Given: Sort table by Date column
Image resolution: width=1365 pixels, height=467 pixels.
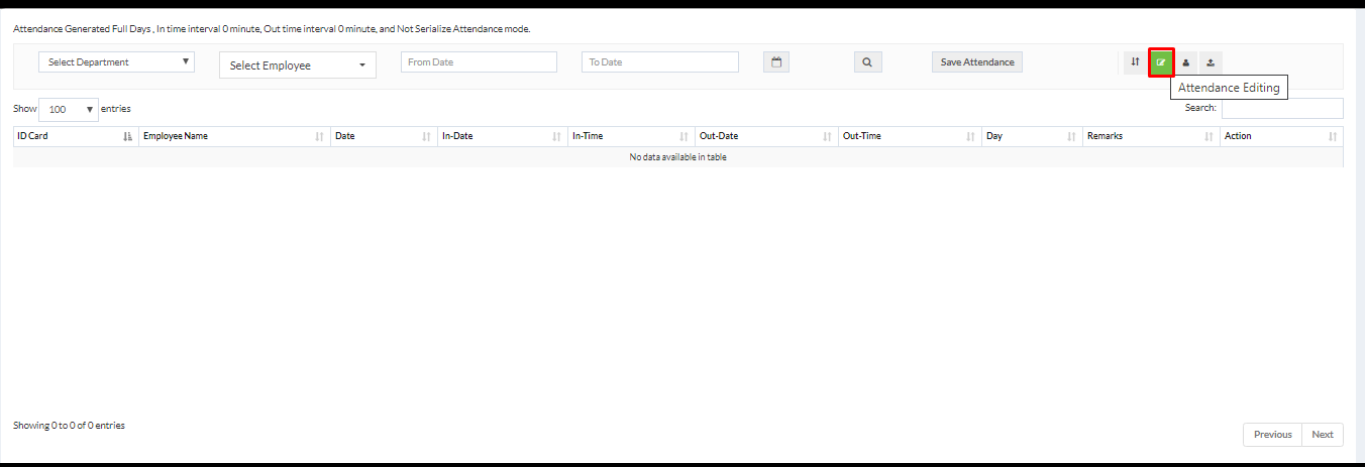Looking at the screenshot, I should pyautogui.click(x=384, y=136).
